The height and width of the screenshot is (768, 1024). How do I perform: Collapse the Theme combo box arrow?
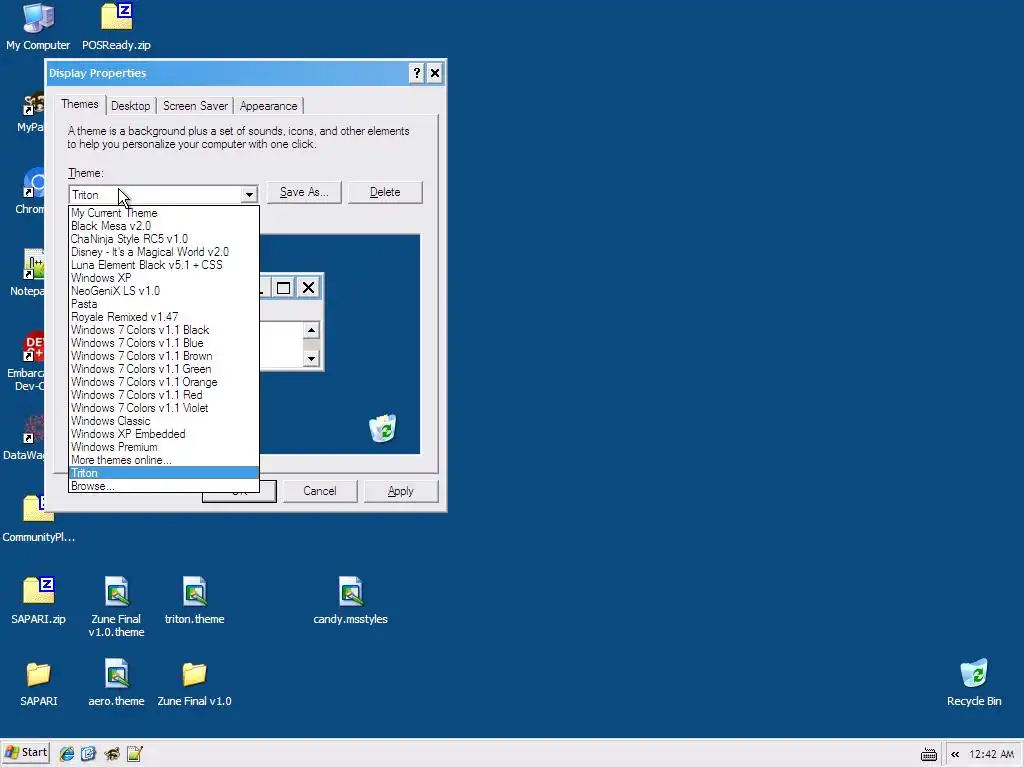point(249,195)
